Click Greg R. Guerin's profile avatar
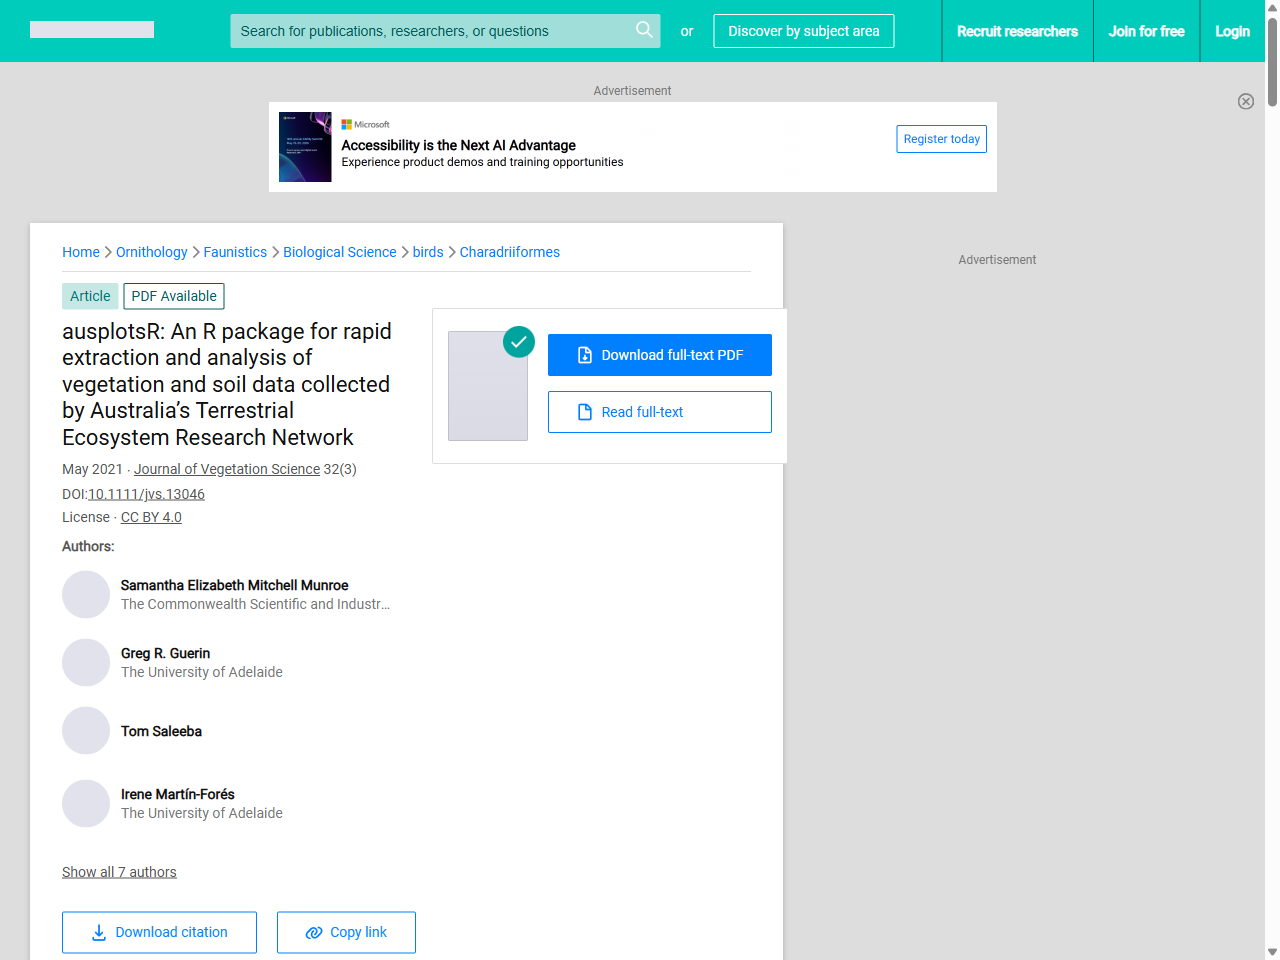 86,662
